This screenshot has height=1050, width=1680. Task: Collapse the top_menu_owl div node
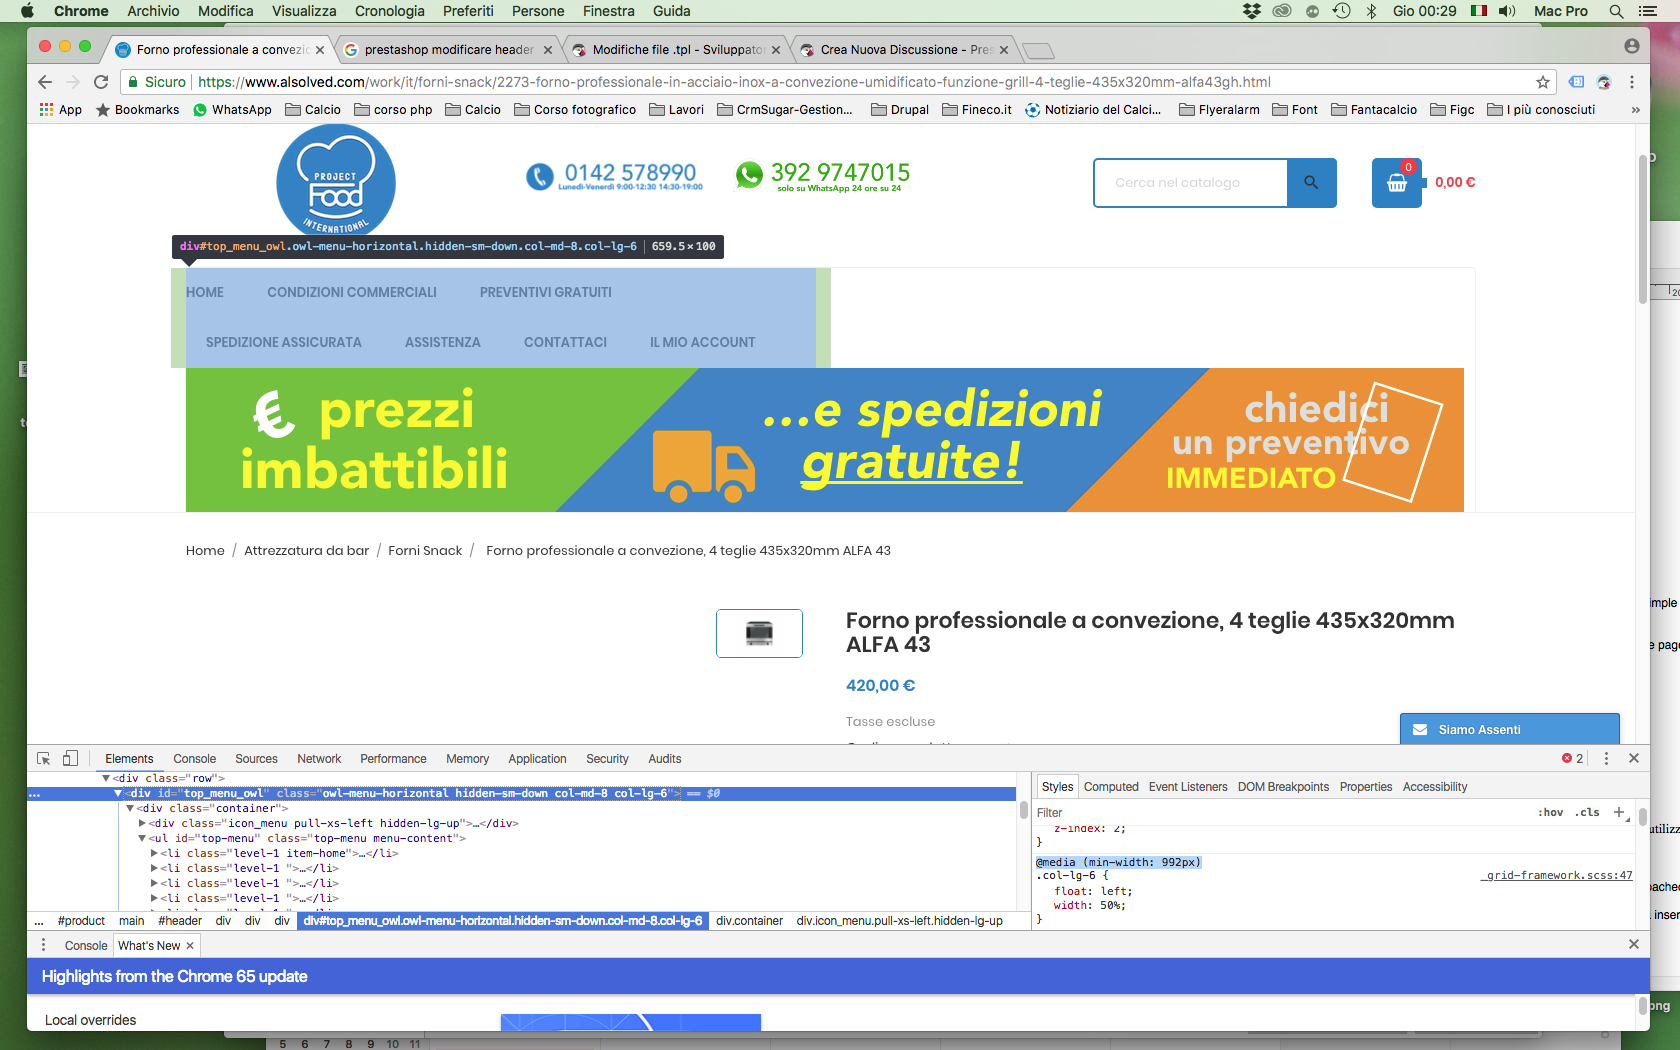118,793
